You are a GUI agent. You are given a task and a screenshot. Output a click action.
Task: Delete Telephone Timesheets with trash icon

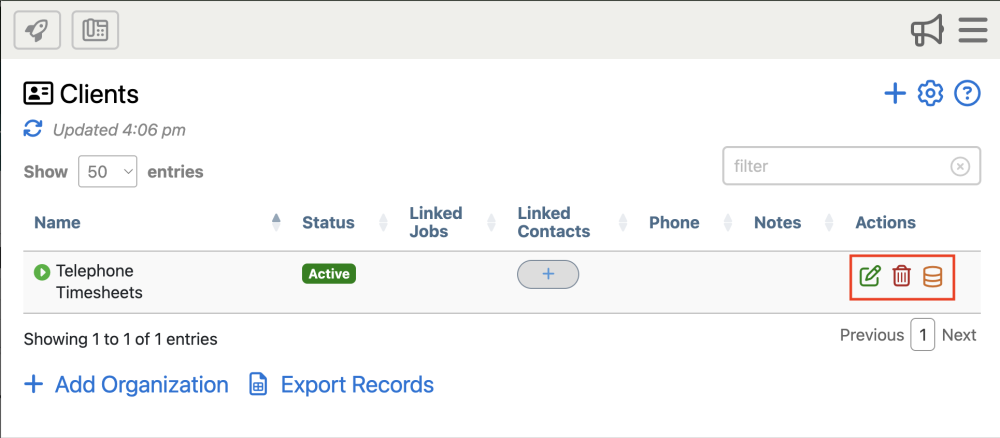pyautogui.click(x=902, y=276)
